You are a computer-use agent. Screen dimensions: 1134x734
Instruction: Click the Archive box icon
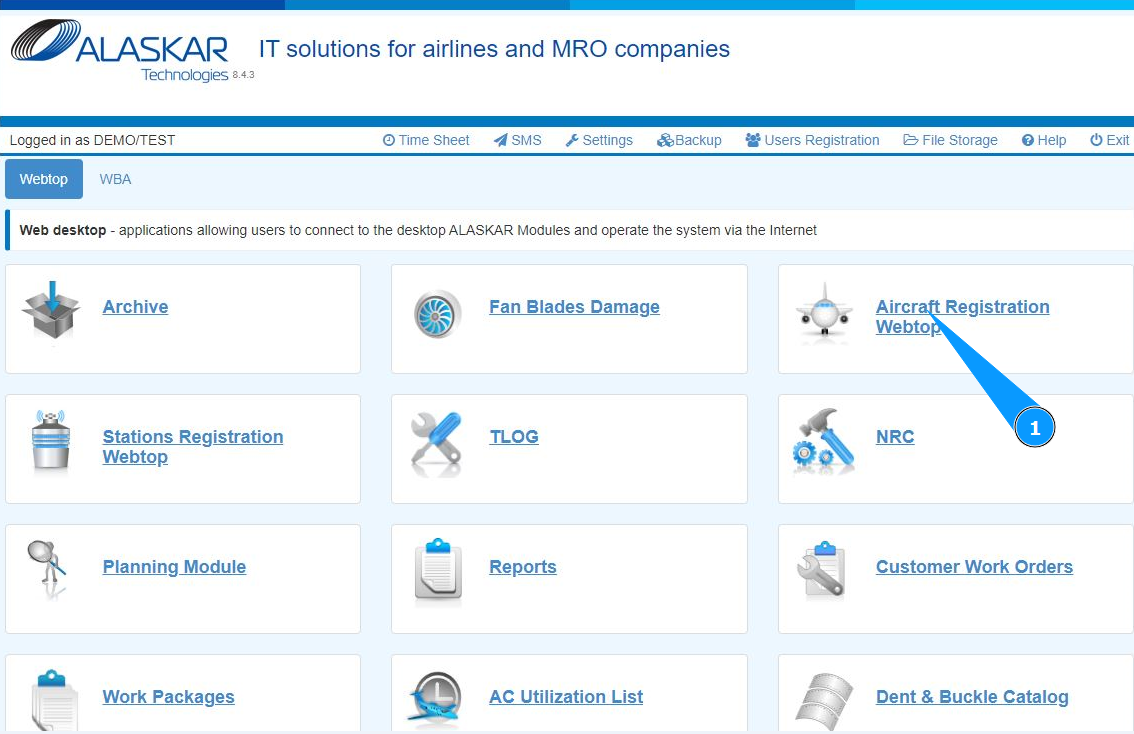tap(51, 311)
